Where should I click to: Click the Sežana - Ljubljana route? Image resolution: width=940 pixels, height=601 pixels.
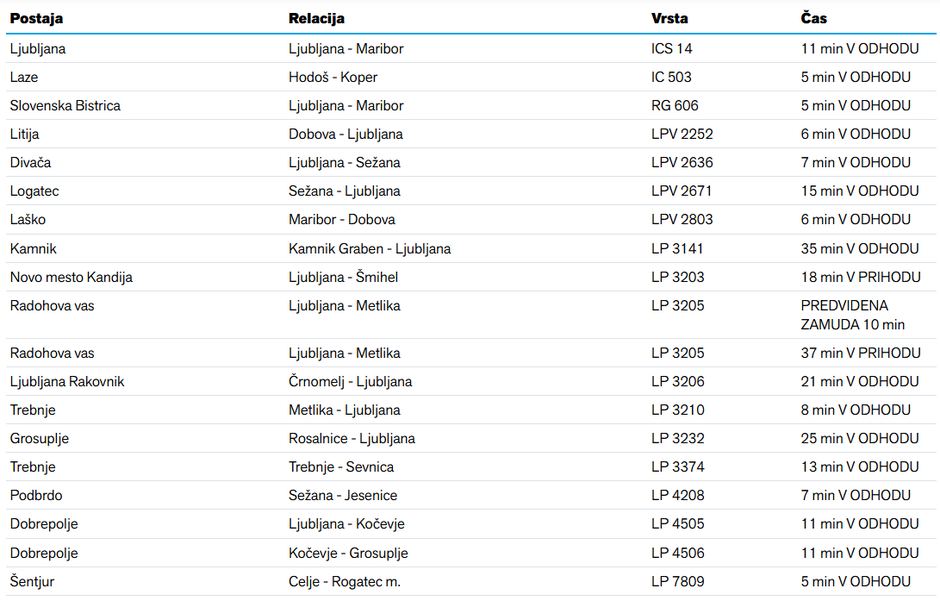pyautogui.click(x=344, y=191)
